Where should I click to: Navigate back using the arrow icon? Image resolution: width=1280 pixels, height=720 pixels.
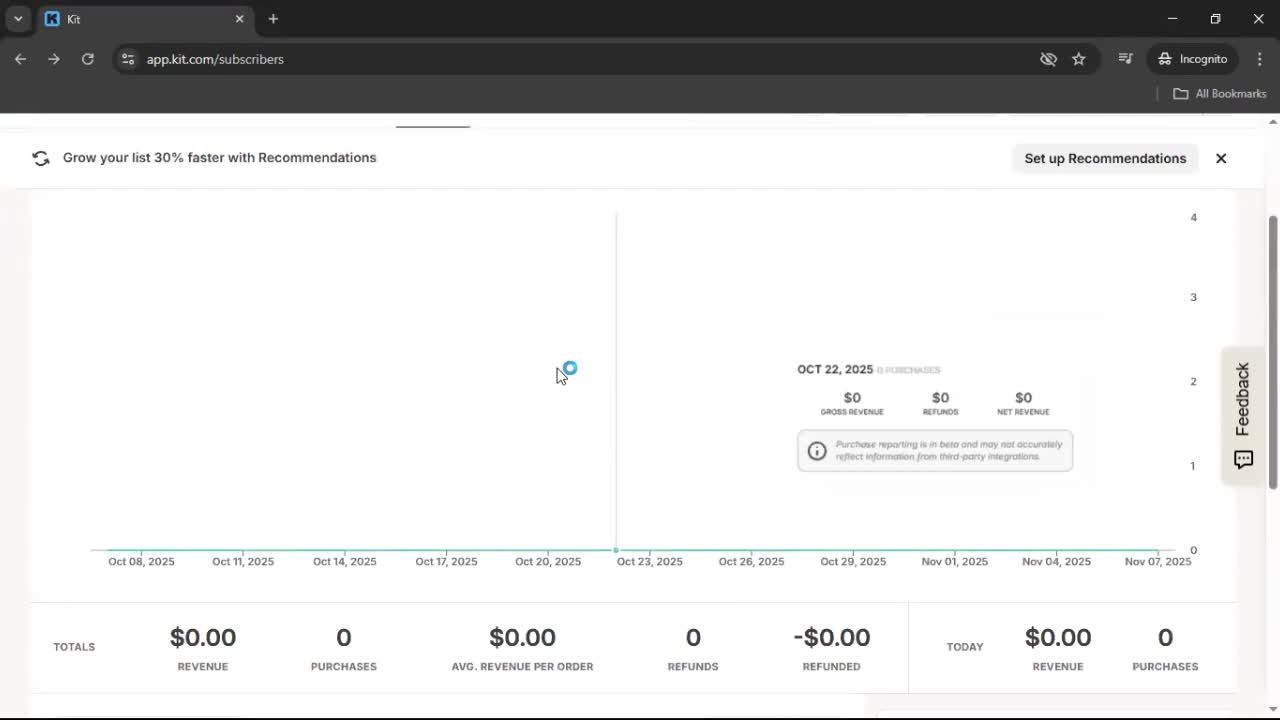(20, 59)
